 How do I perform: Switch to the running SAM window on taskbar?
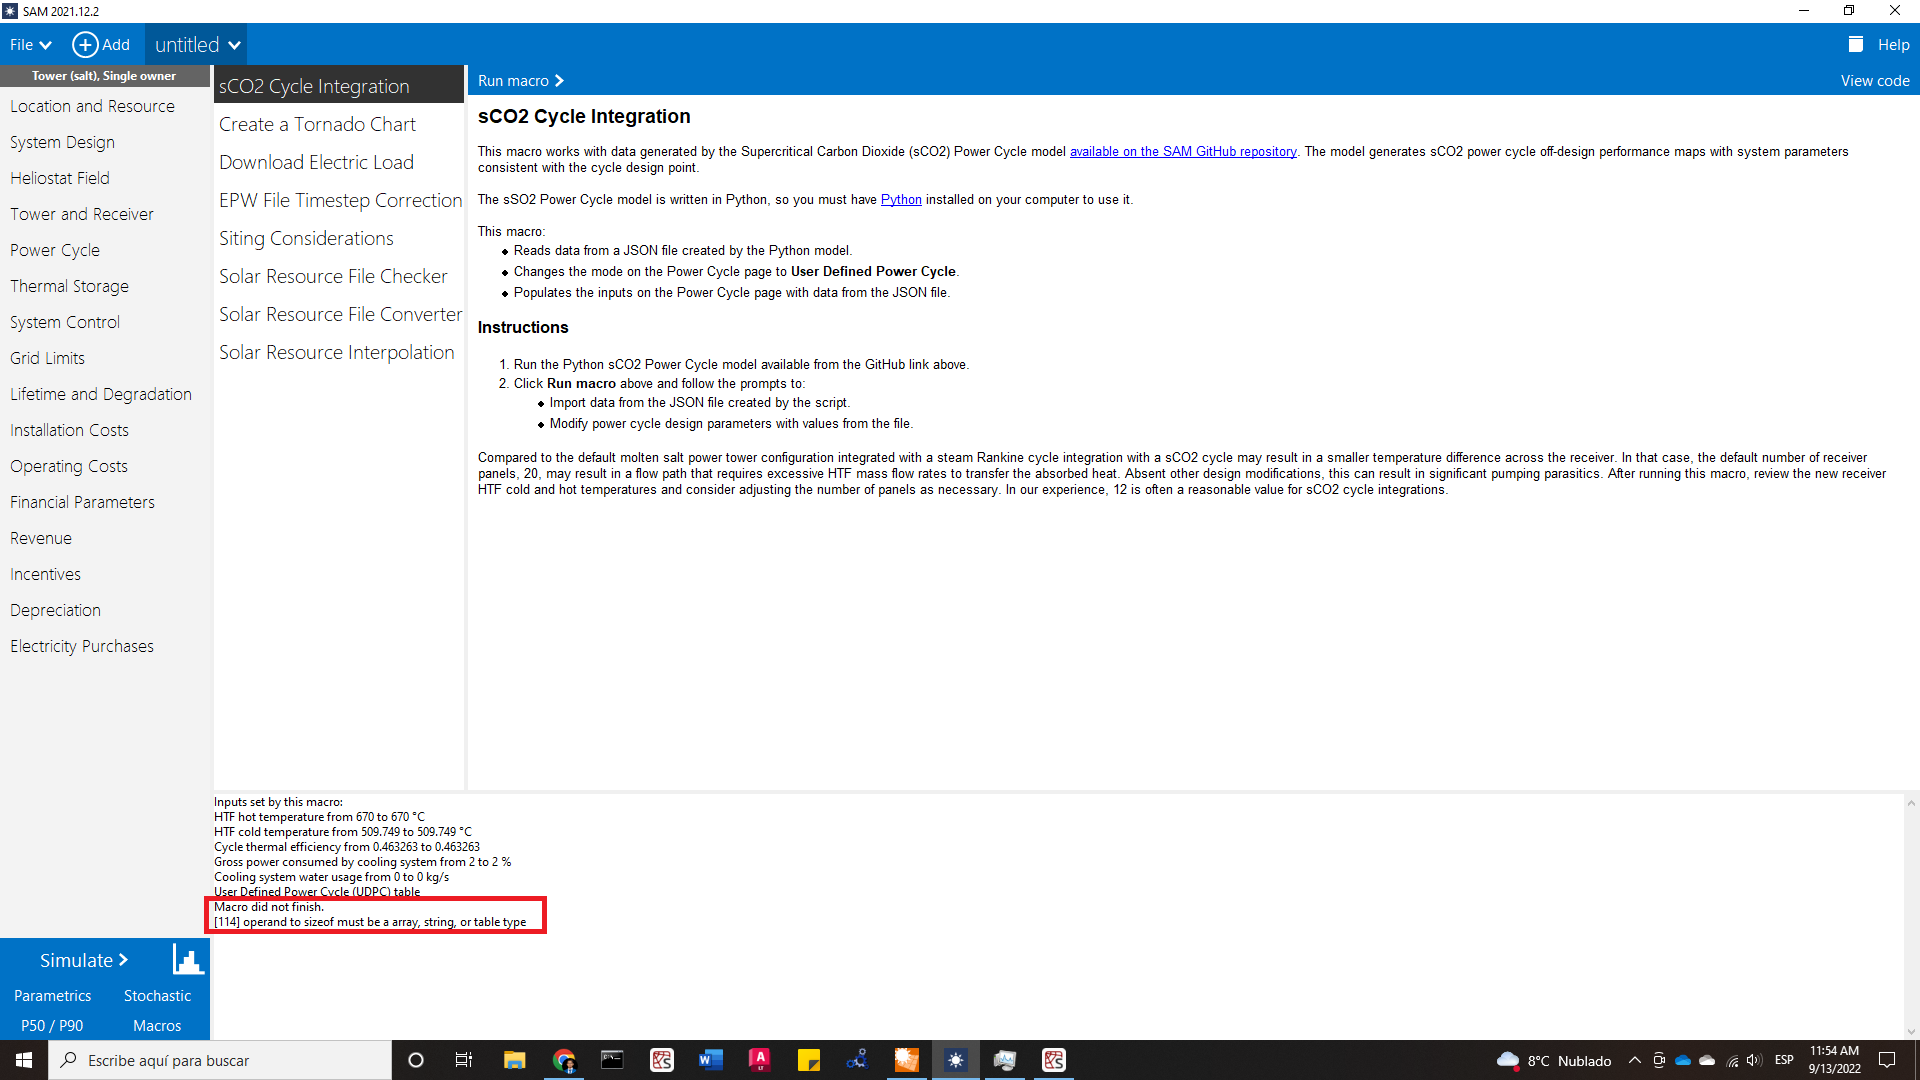coord(957,1060)
